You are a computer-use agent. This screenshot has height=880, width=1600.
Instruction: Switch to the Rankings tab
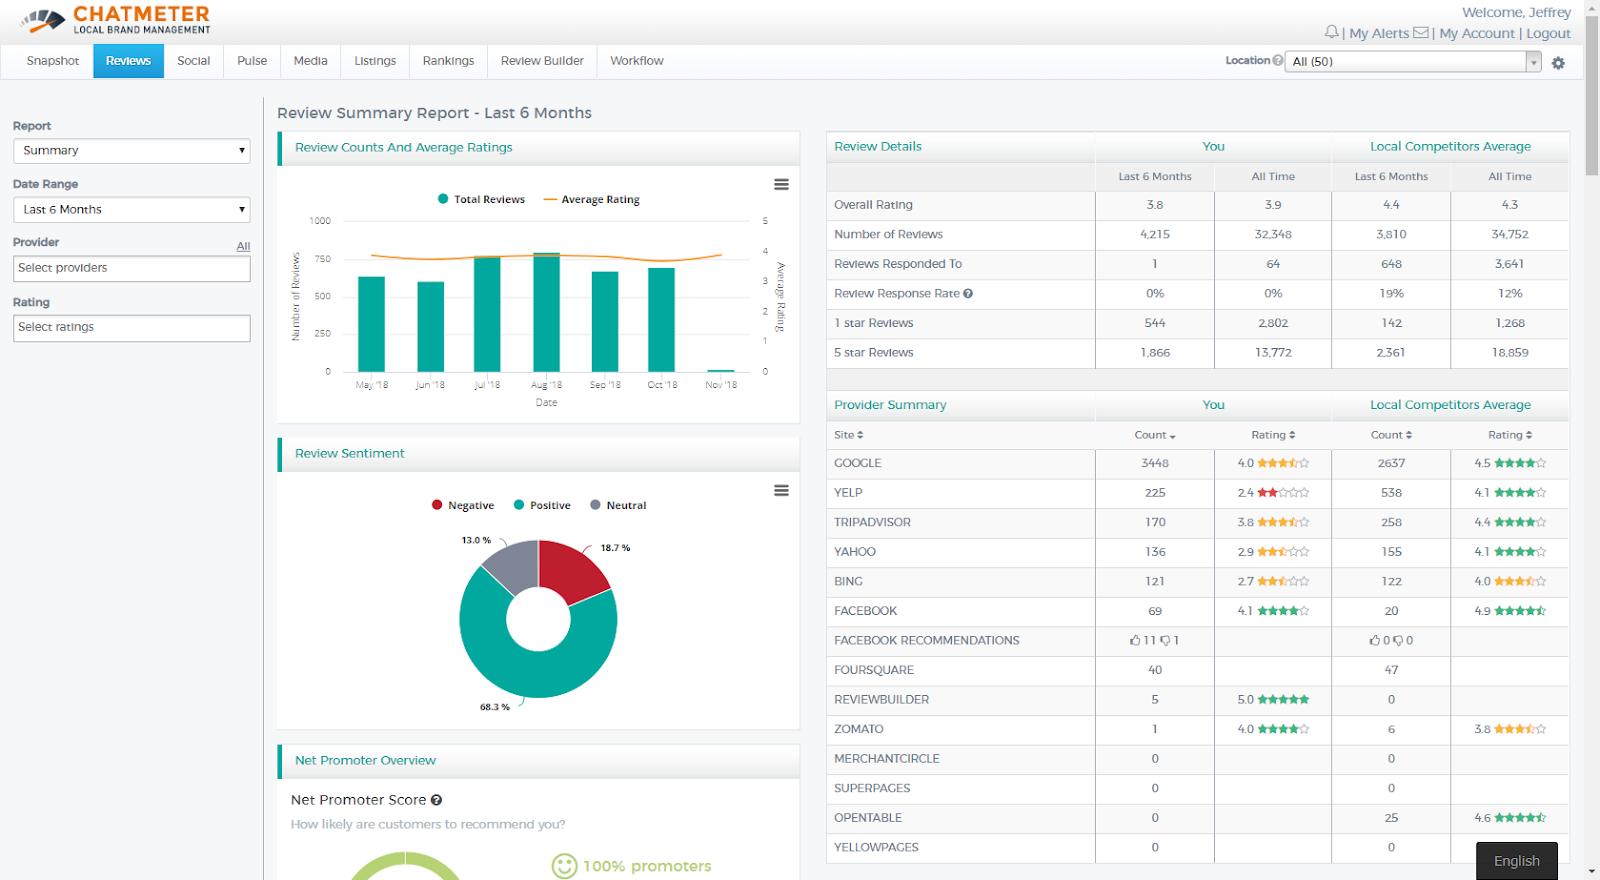tap(448, 61)
